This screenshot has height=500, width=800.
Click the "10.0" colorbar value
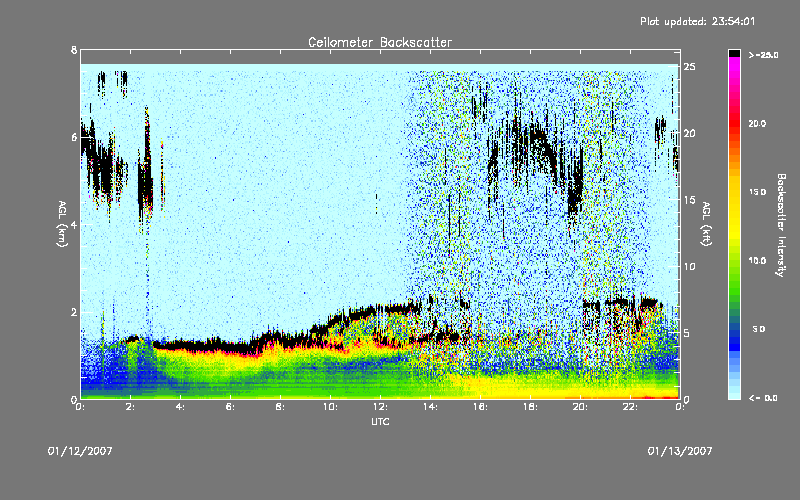[757, 260]
